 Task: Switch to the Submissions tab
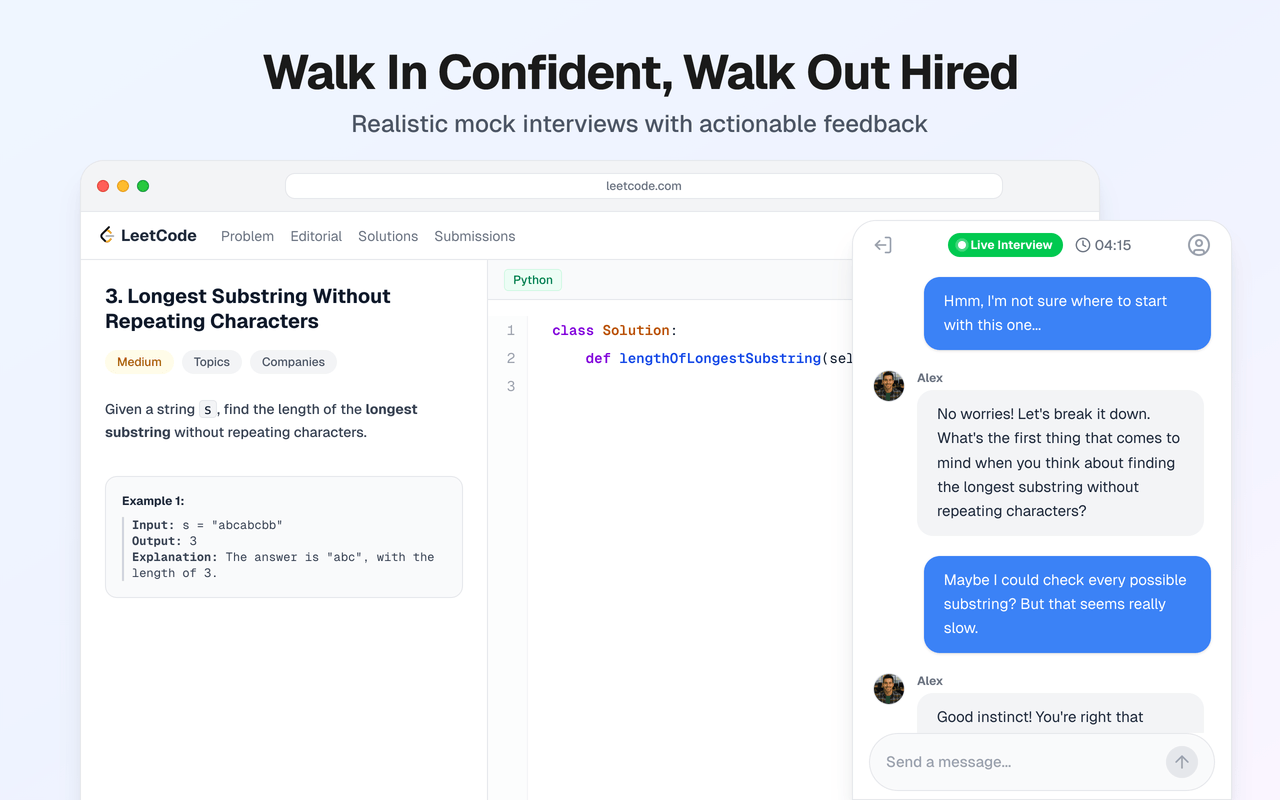[474, 236]
